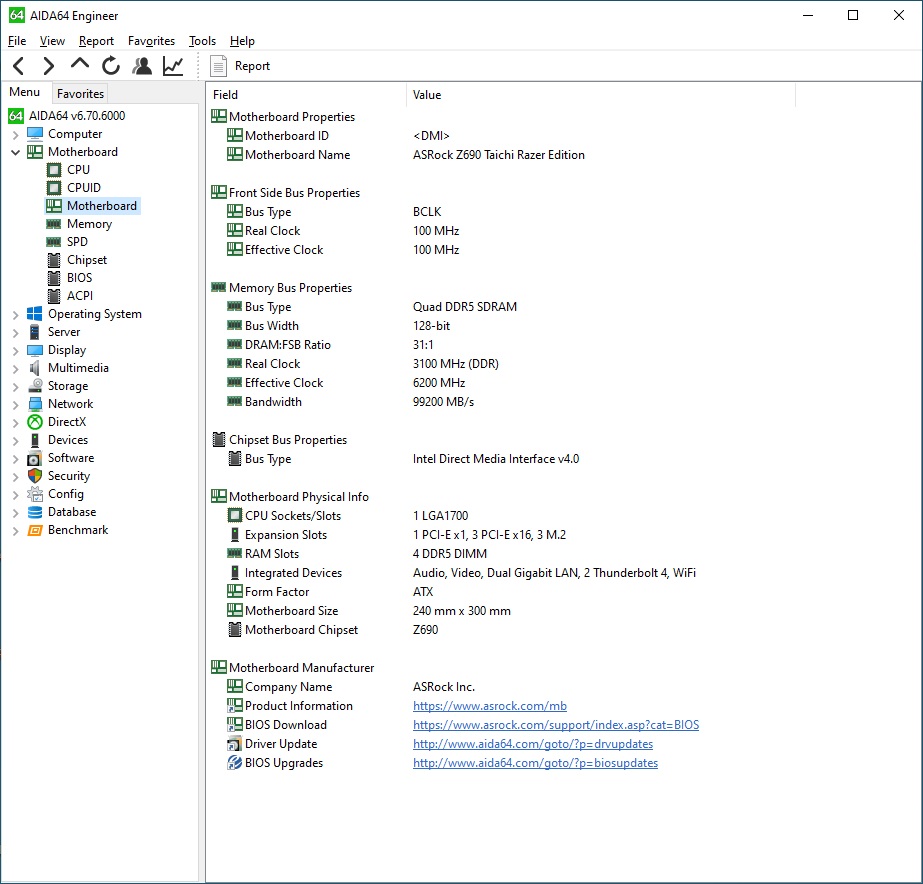This screenshot has height=884, width=923.
Task: Expand the Computer tree node
Action: [16, 135]
